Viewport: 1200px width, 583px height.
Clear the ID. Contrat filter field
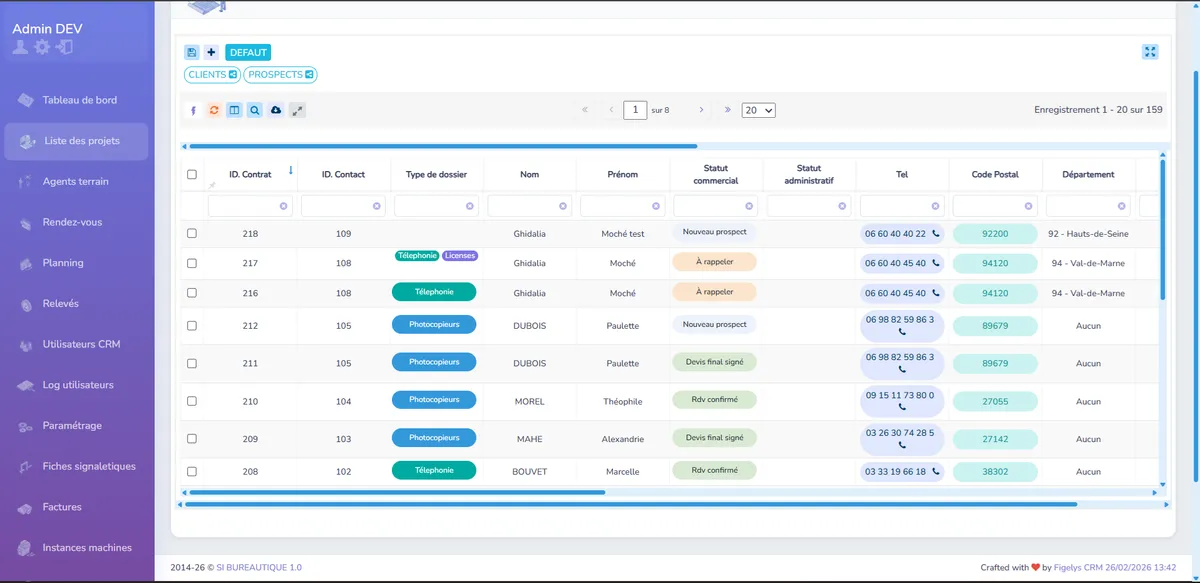pyautogui.click(x=283, y=206)
